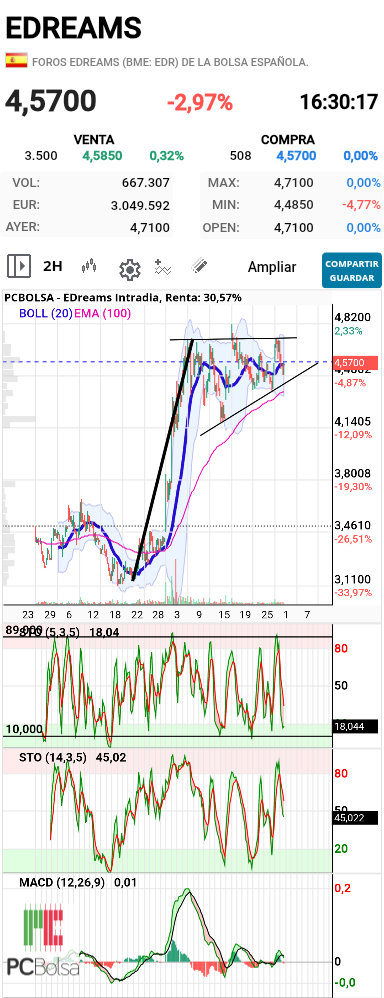The height and width of the screenshot is (998, 384).
Task: Click the Spanish flag icon
Action: pos(16,60)
